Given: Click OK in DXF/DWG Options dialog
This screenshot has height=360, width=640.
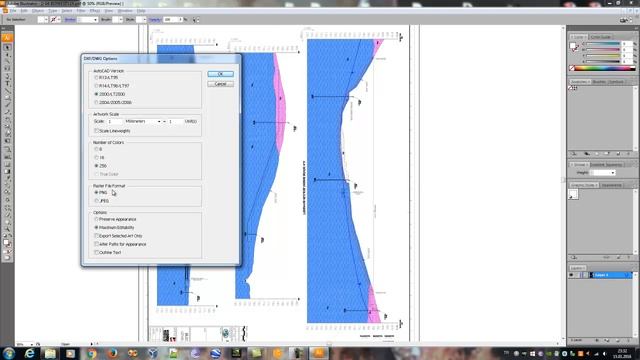Looking at the screenshot, I should pyautogui.click(x=220, y=74).
